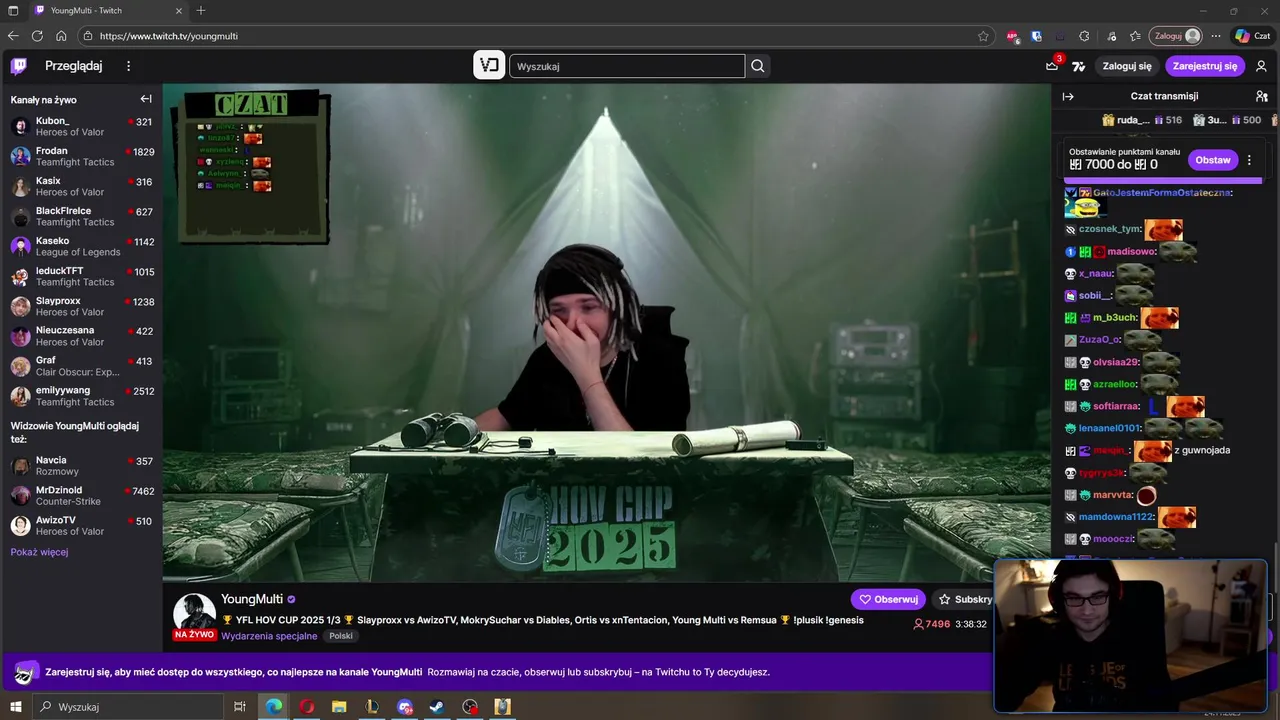The image size is (1280, 720).
Task: Click Pokaż więcej to show more channels
Action: 39,552
